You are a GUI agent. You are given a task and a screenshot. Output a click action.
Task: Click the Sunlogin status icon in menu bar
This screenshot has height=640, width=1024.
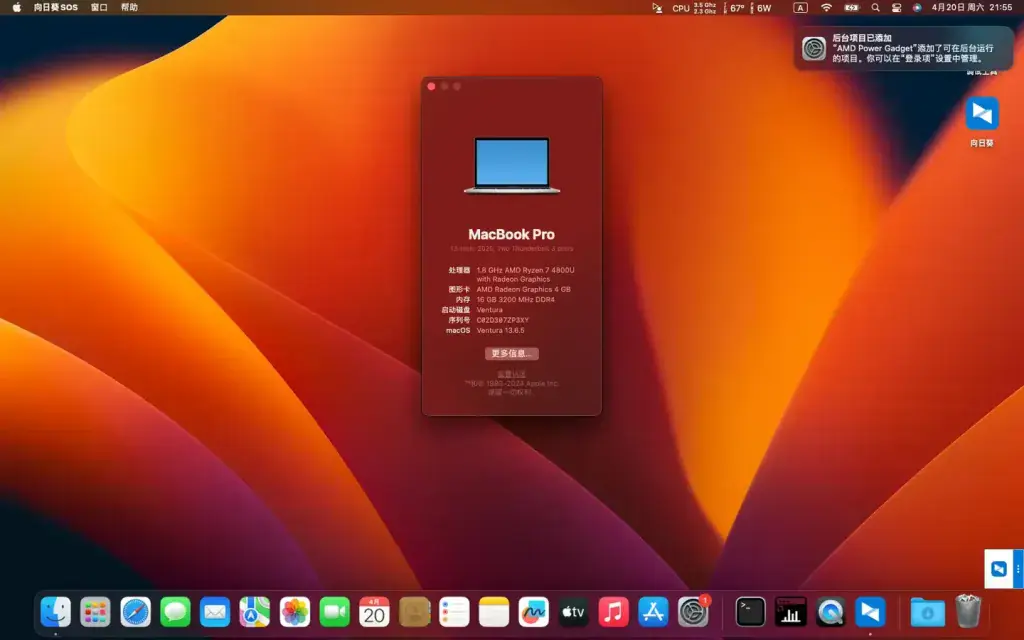coord(657,8)
